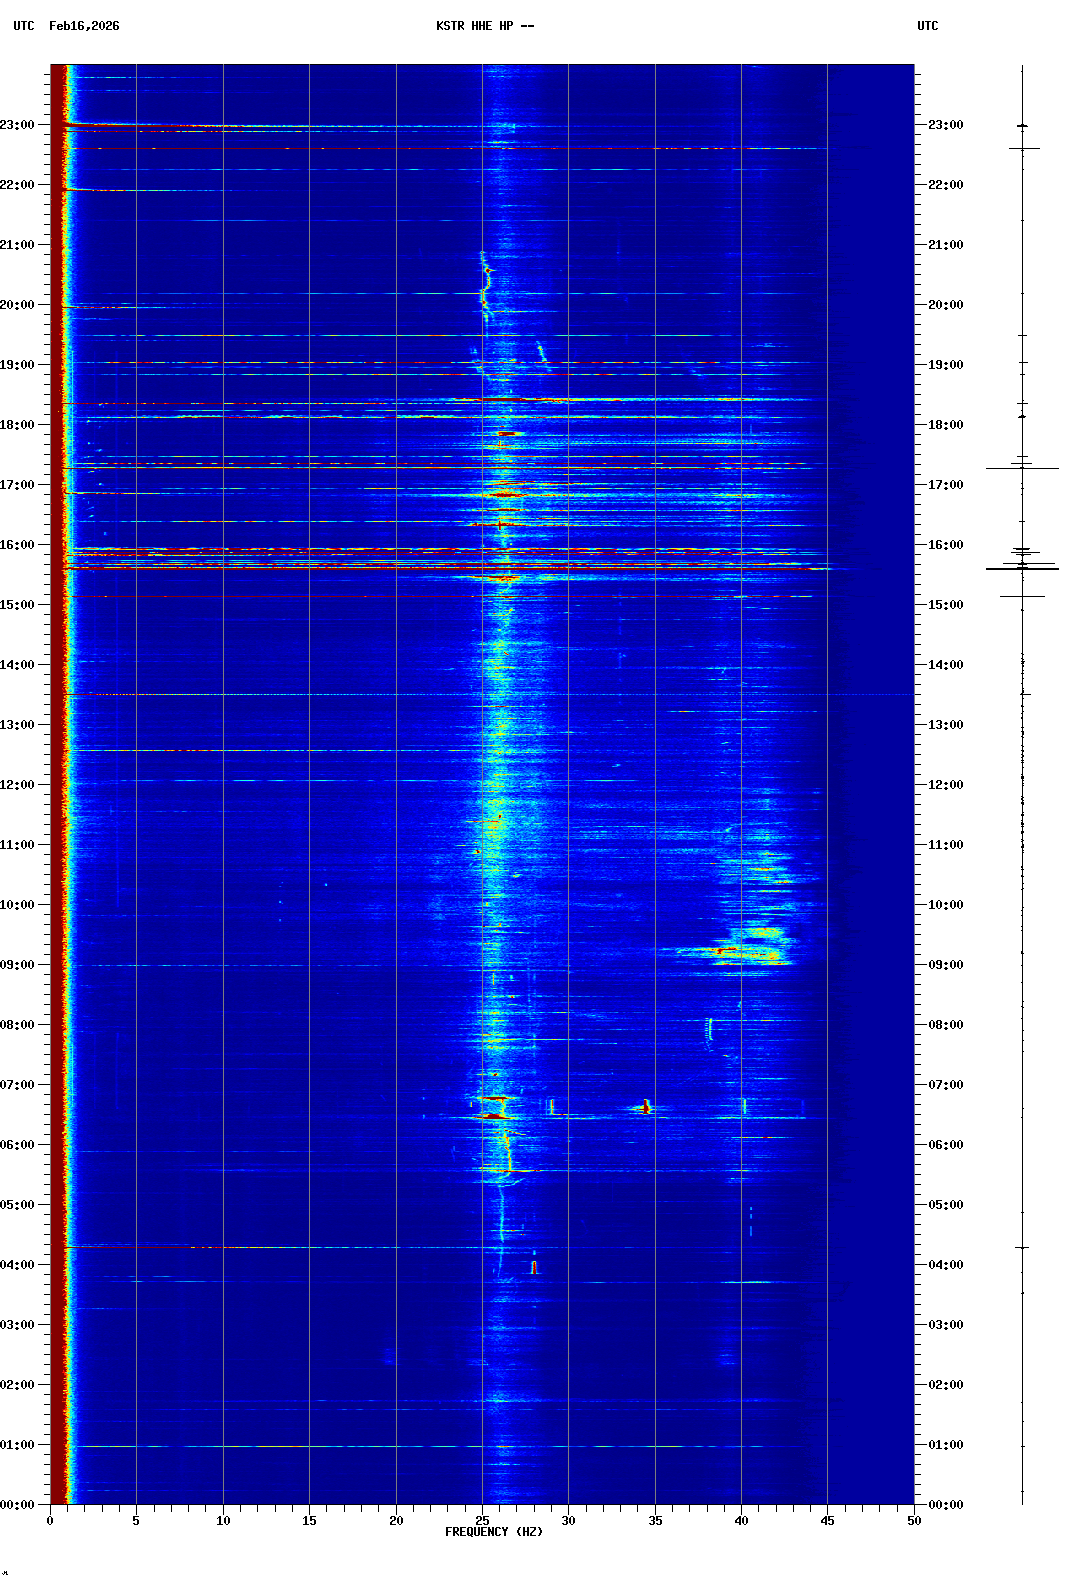Click the 20:00 time label on the right axis

(x=945, y=305)
